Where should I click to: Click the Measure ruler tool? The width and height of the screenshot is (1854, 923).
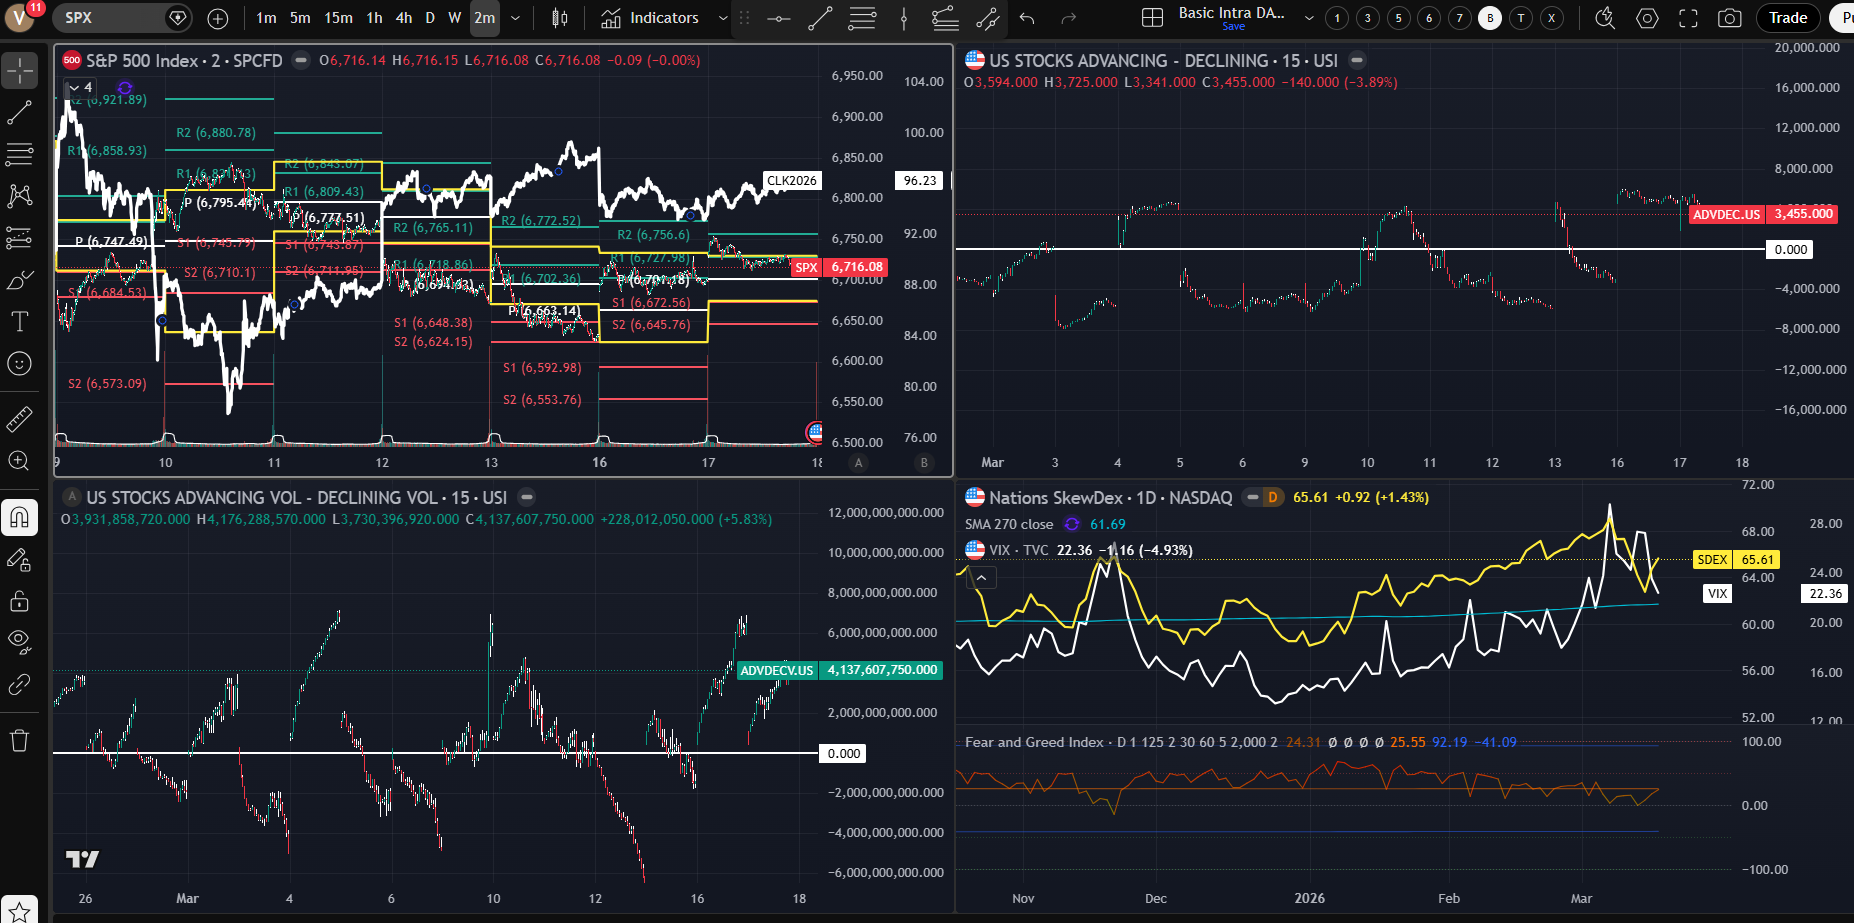[x=19, y=419]
